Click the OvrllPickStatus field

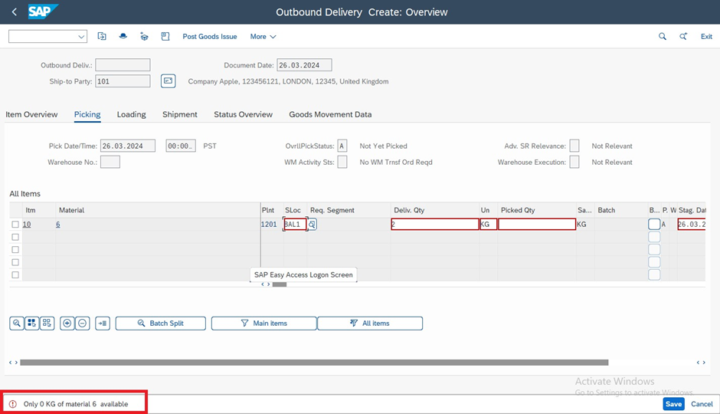coord(342,146)
